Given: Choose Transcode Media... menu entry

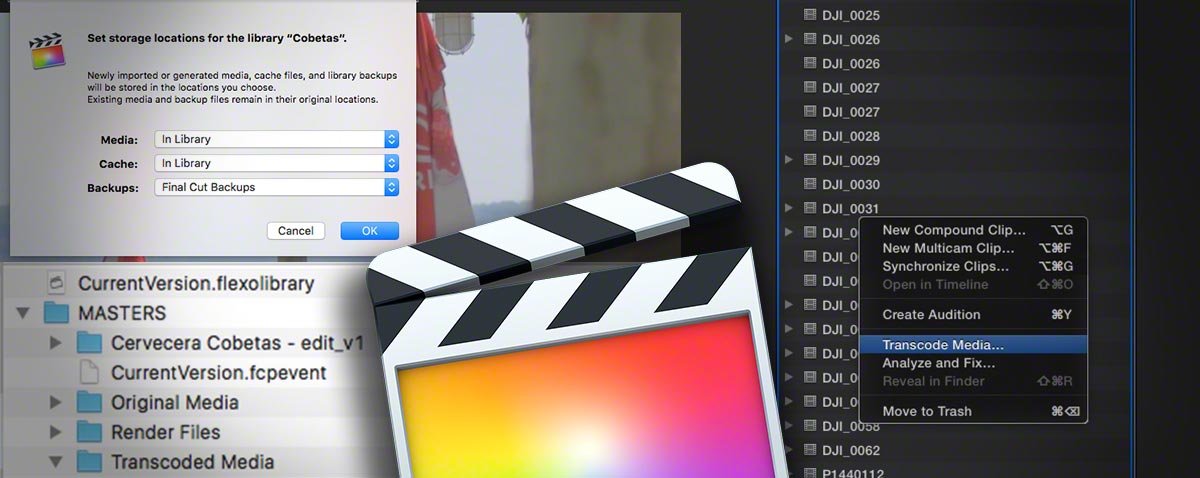Looking at the screenshot, I should click(972, 345).
